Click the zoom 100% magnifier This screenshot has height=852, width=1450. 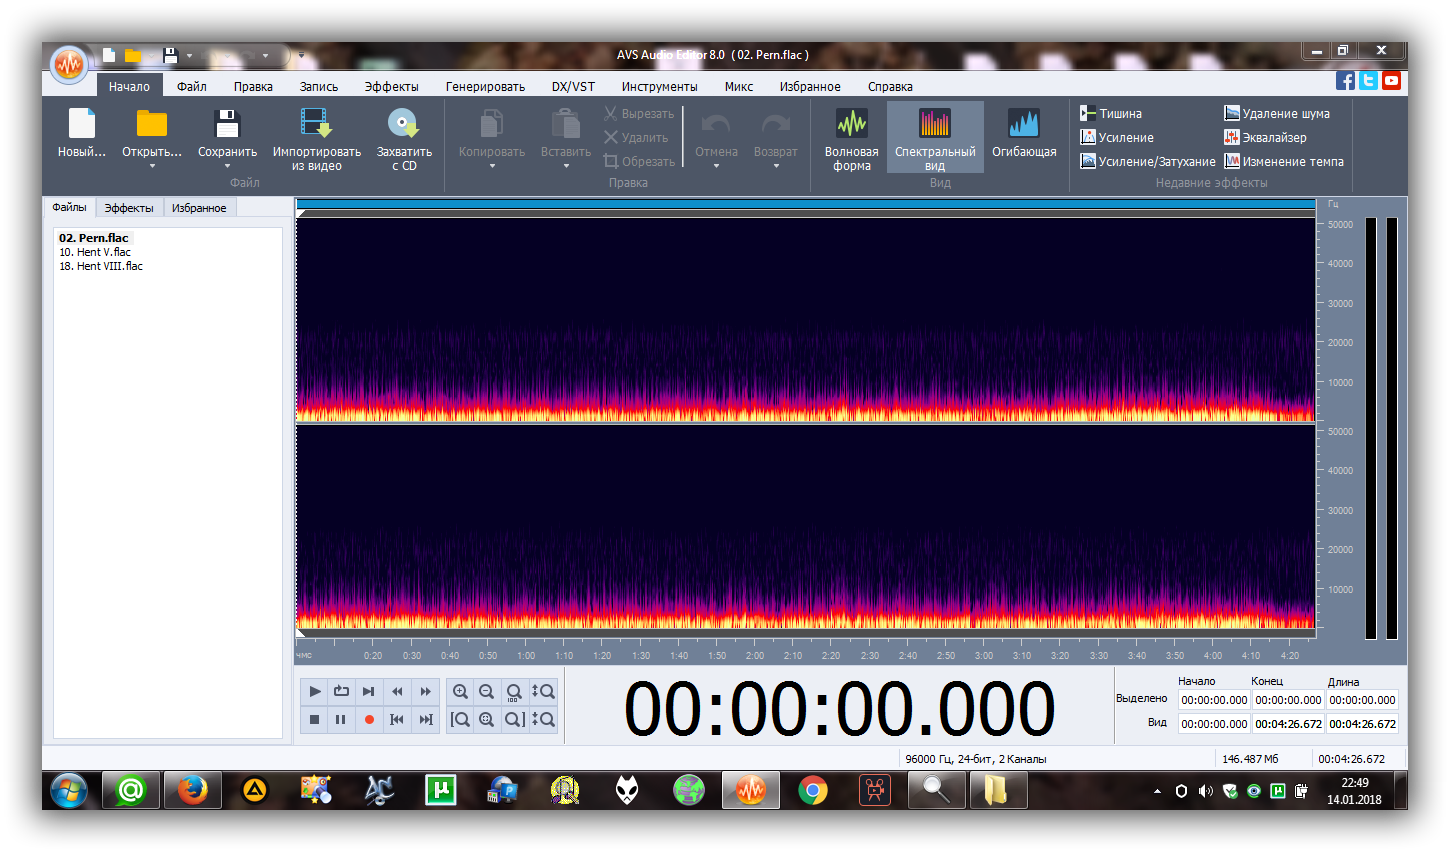(x=514, y=691)
